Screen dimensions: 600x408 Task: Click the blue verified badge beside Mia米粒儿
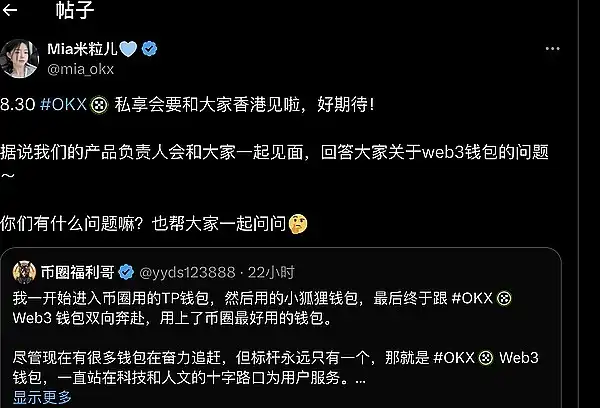click(x=149, y=49)
